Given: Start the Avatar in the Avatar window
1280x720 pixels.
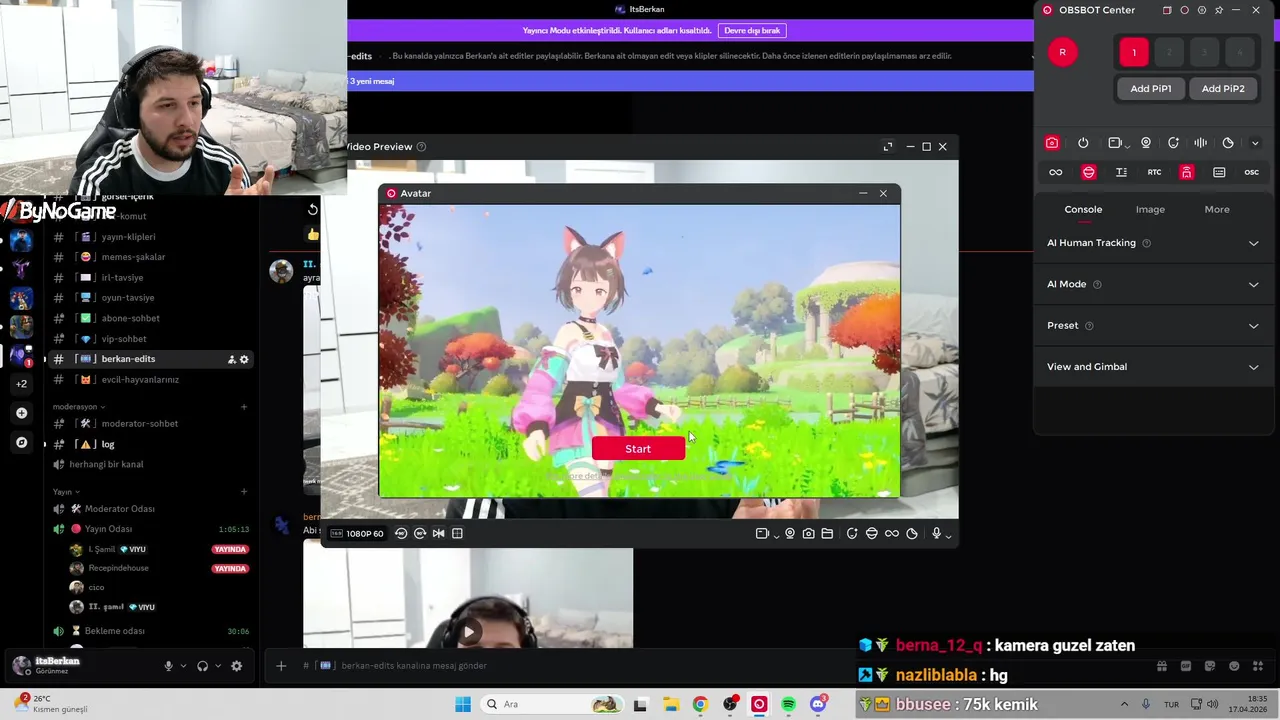Looking at the screenshot, I should point(638,449).
